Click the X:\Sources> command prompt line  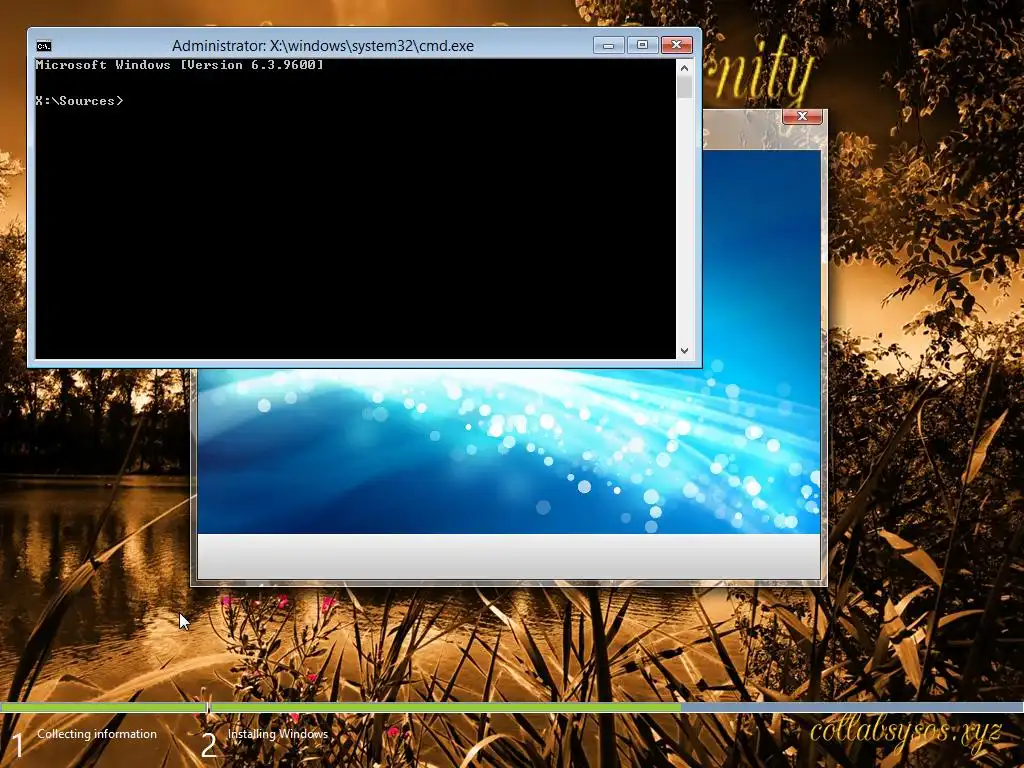pyautogui.click(x=79, y=101)
